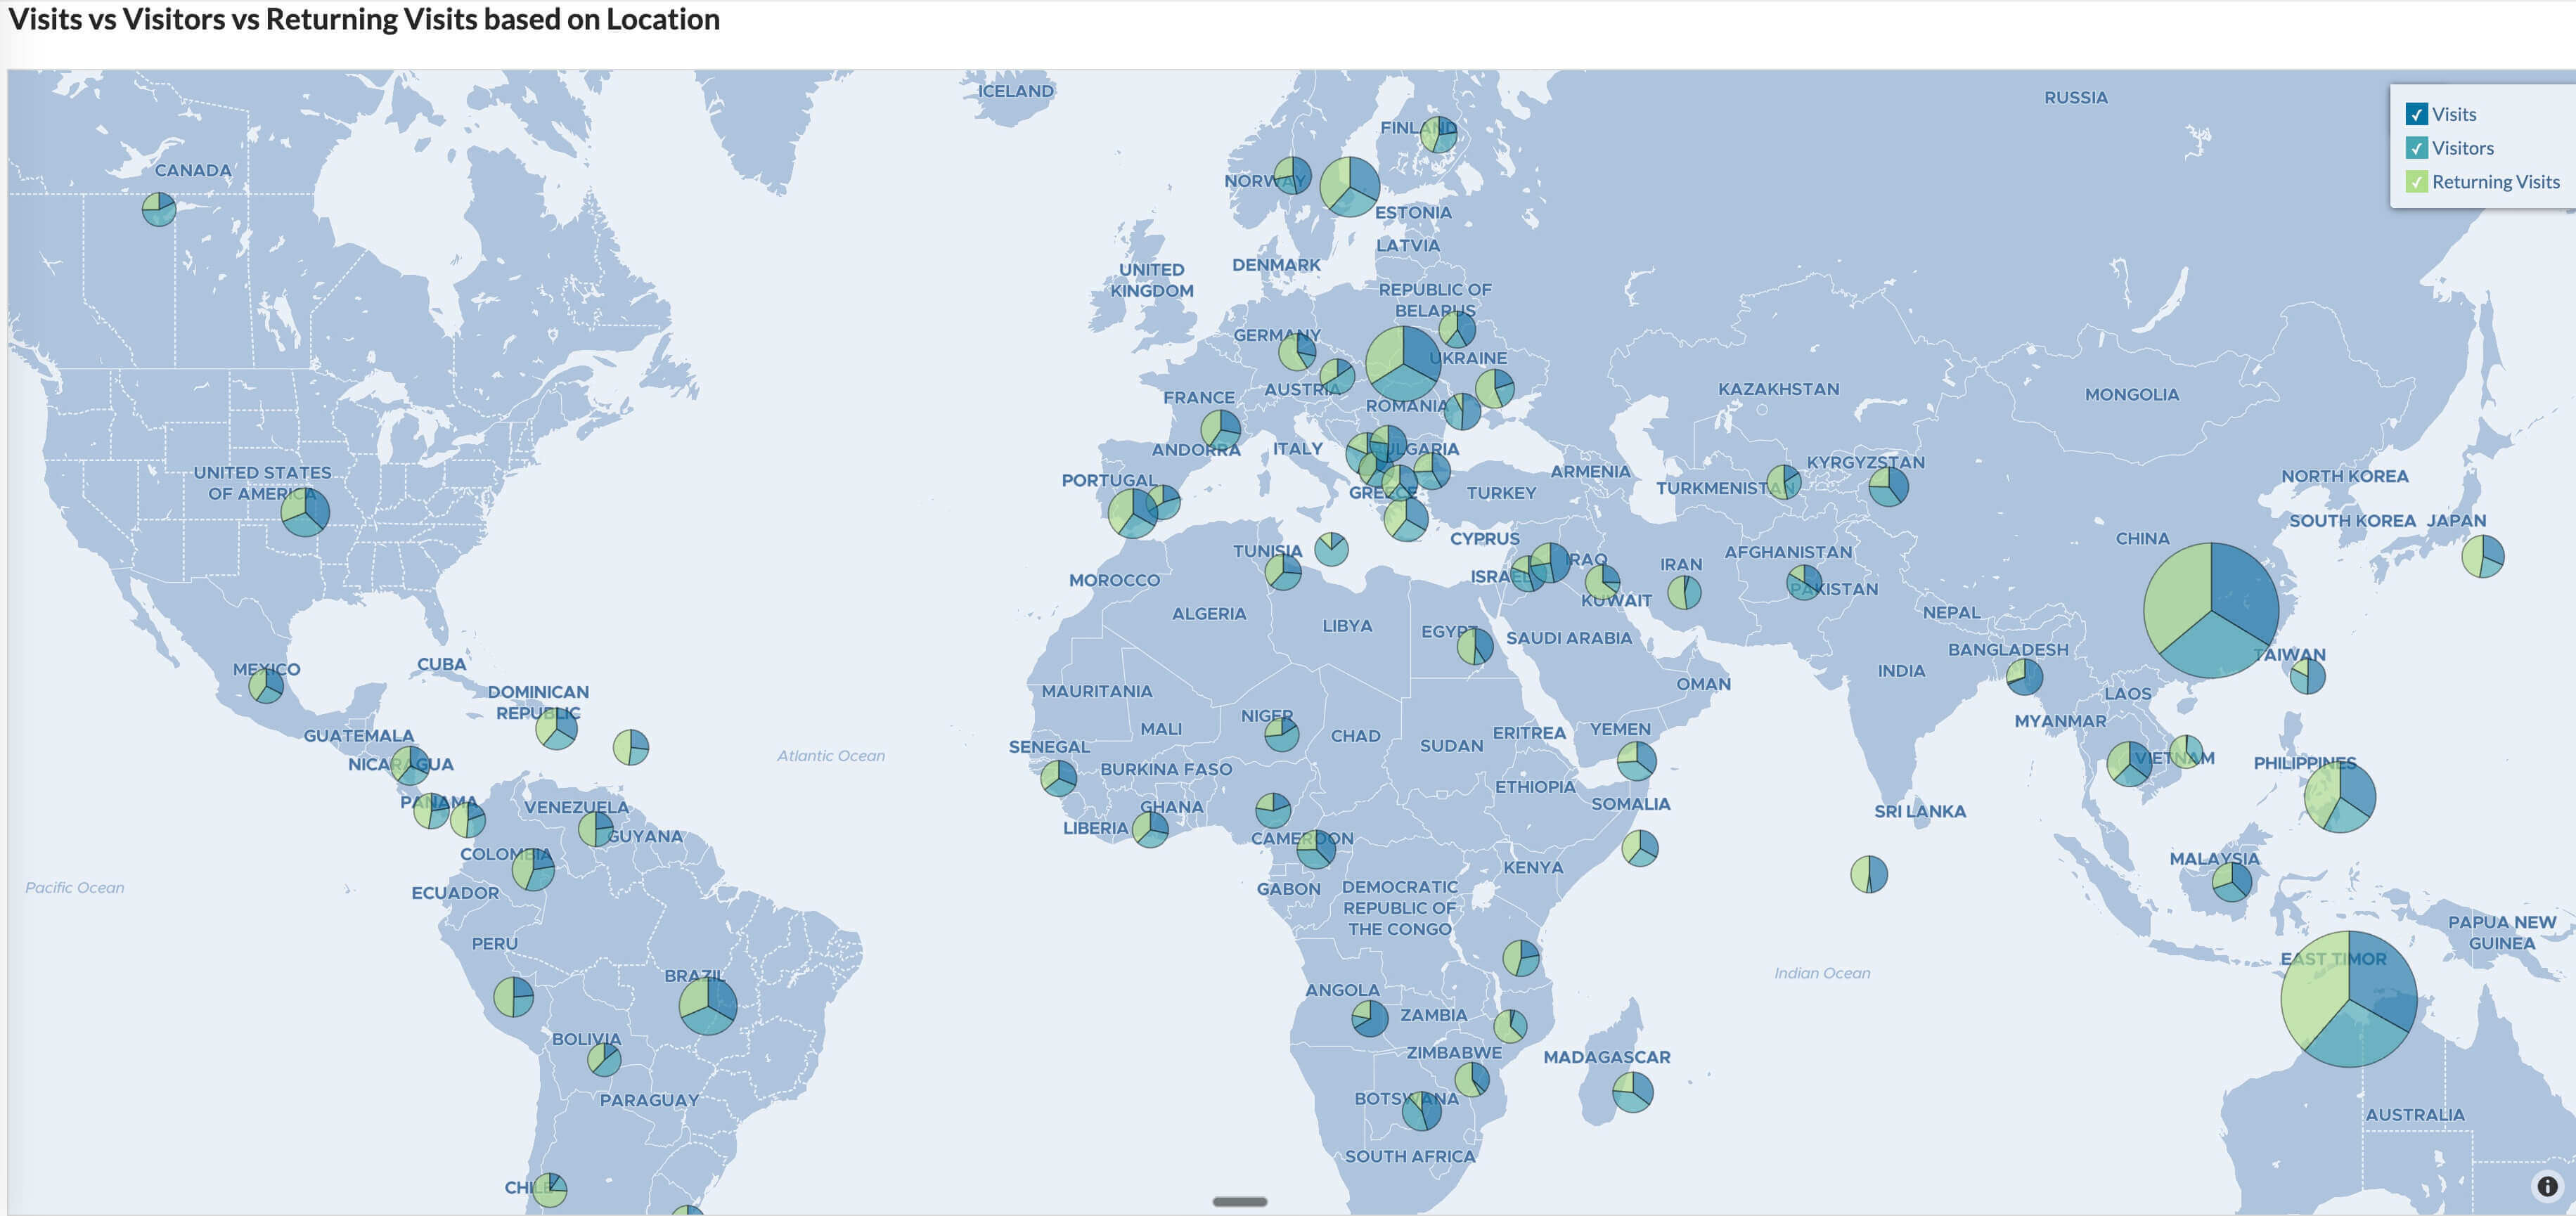Click the Pacific Ocean label
This screenshot has width=2576, height=1216.
click(75, 888)
